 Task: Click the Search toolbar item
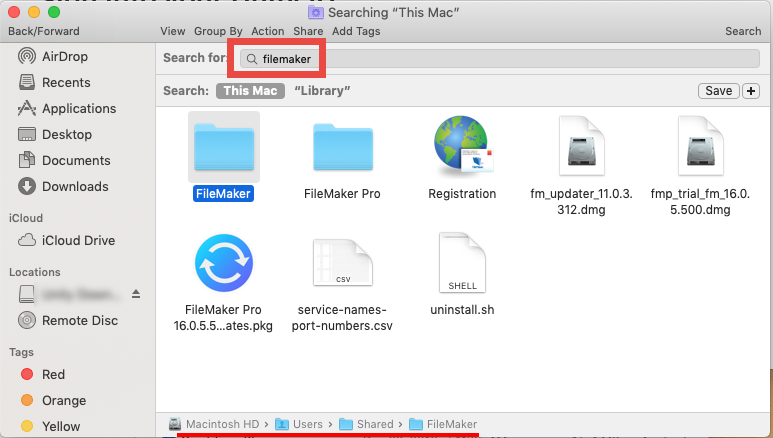click(743, 31)
